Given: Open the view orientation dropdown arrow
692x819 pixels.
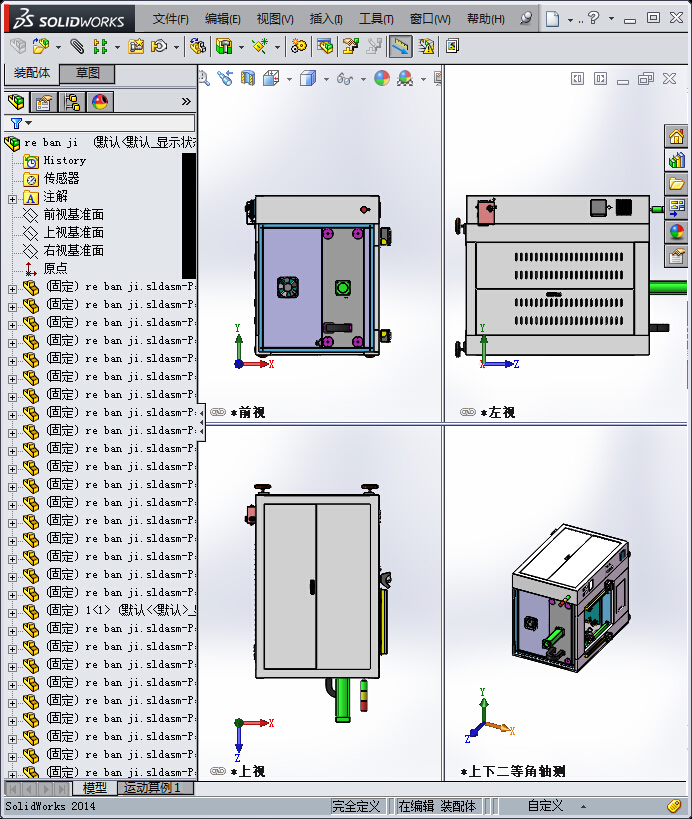Looking at the screenshot, I should 289,79.
